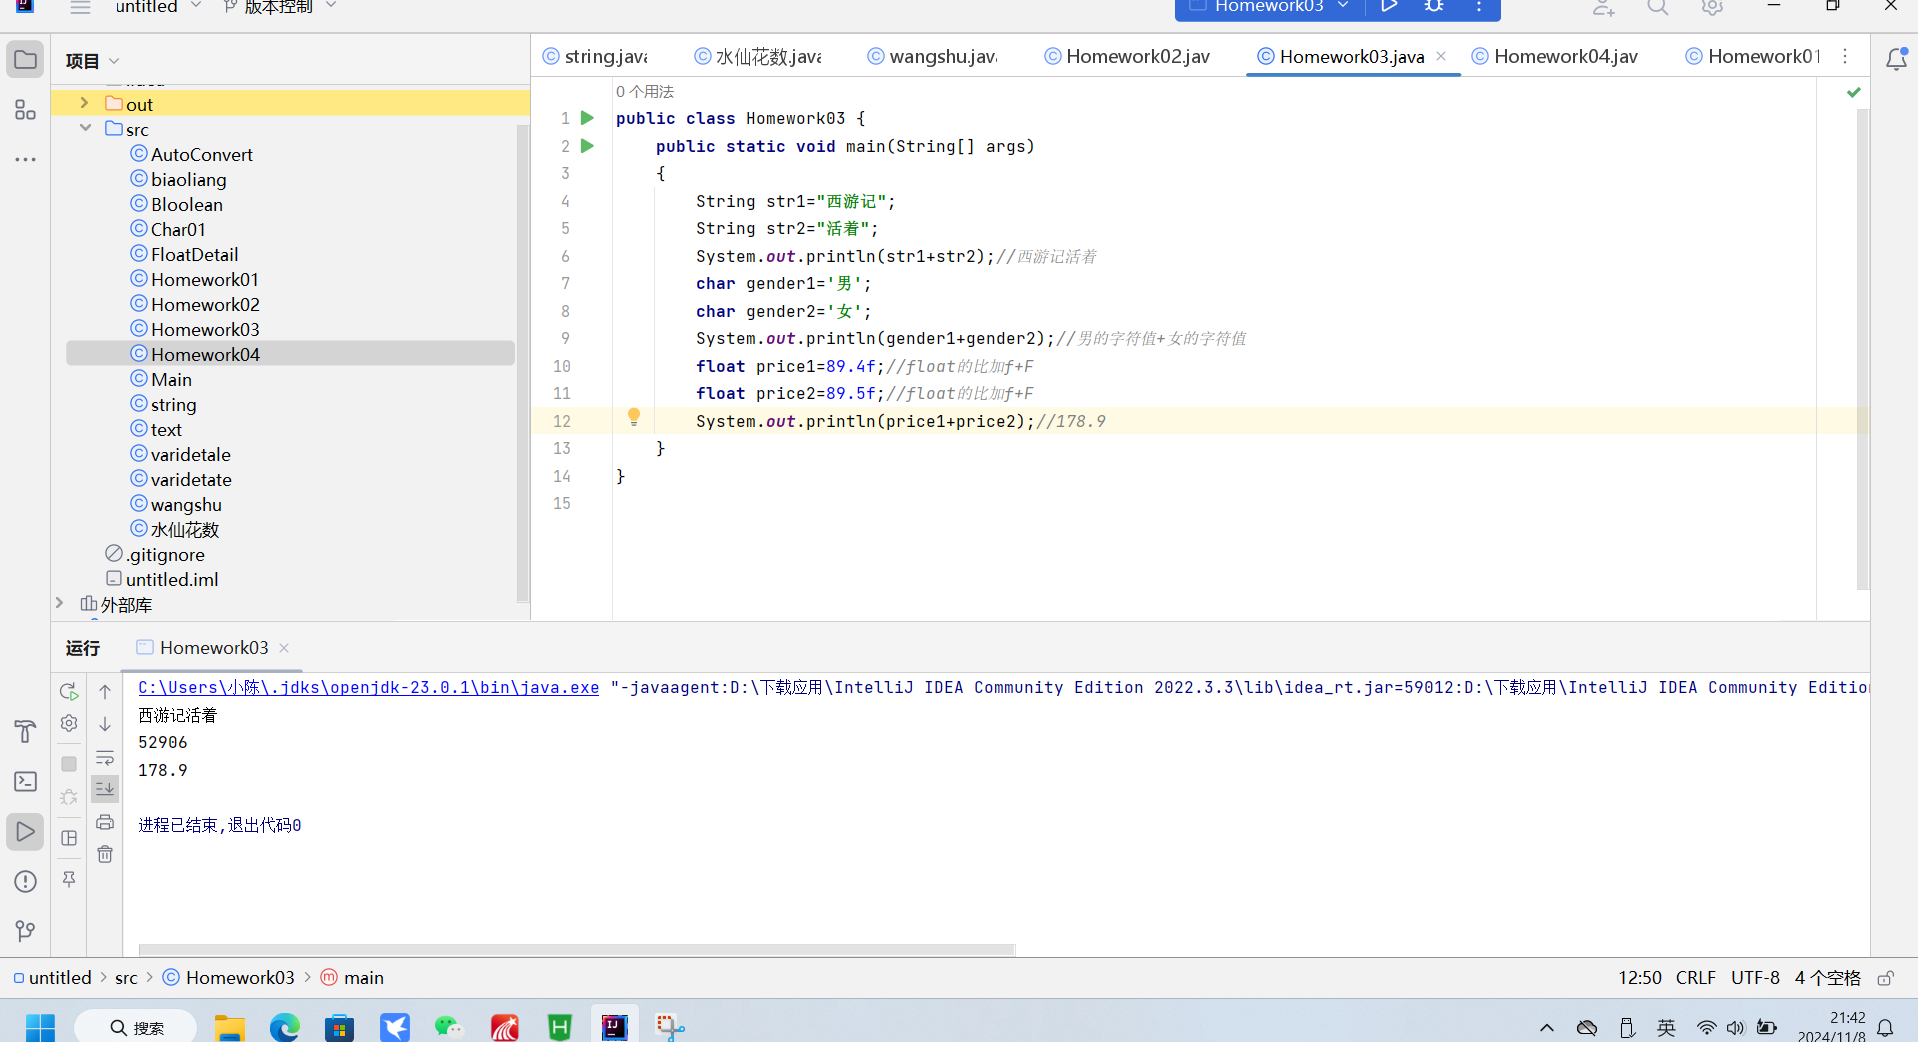Open the Terminal tool window icon
1918x1042 pixels.
click(x=26, y=782)
